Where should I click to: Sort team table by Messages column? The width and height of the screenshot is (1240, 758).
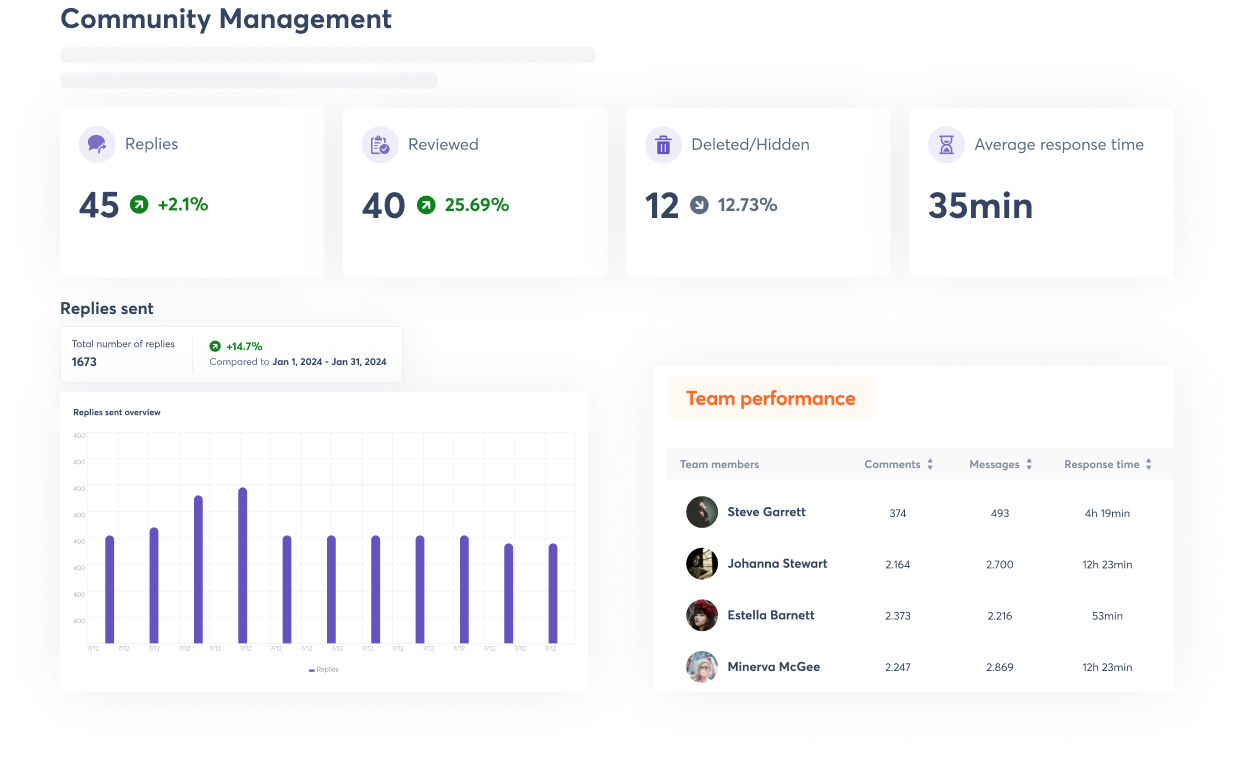[1029, 465]
